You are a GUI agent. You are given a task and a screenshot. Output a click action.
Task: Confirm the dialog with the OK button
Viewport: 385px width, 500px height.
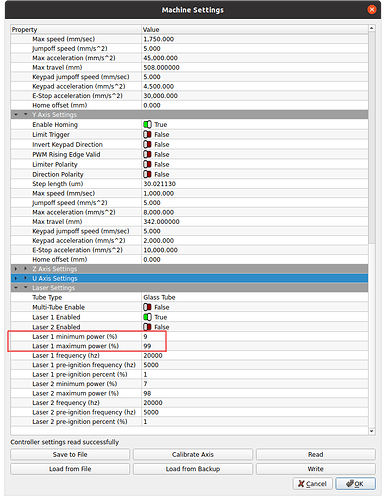(x=355, y=484)
